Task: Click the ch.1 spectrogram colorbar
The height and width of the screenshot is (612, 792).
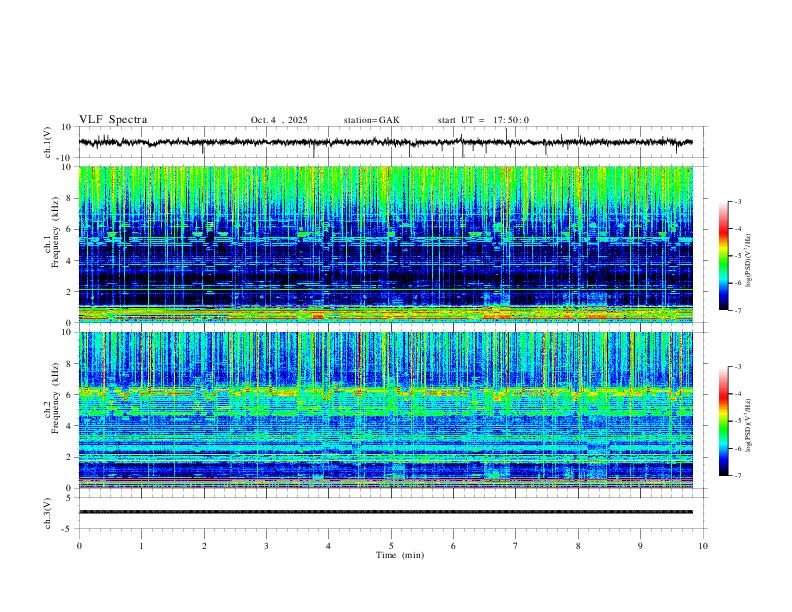Action: (723, 256)
